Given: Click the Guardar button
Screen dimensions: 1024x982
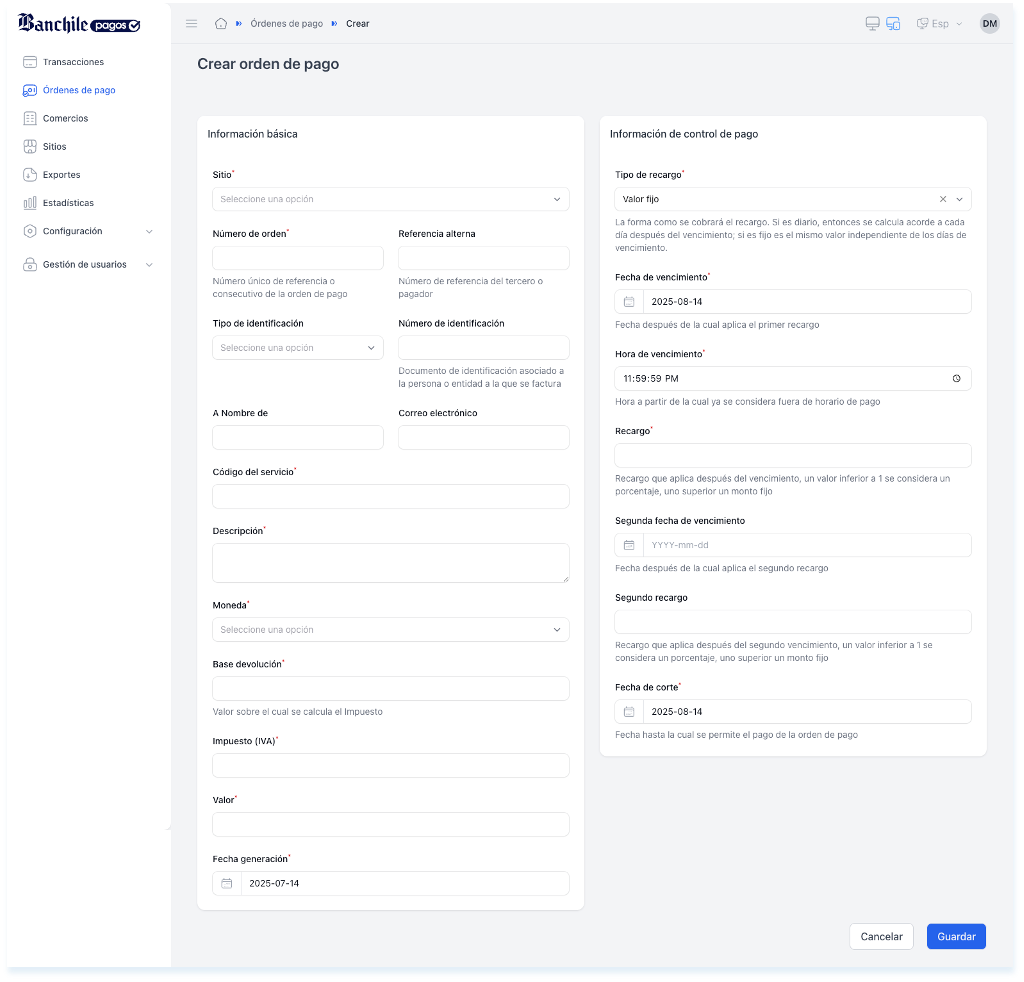Looking at the screenshot, I should [x=956, y=936].
